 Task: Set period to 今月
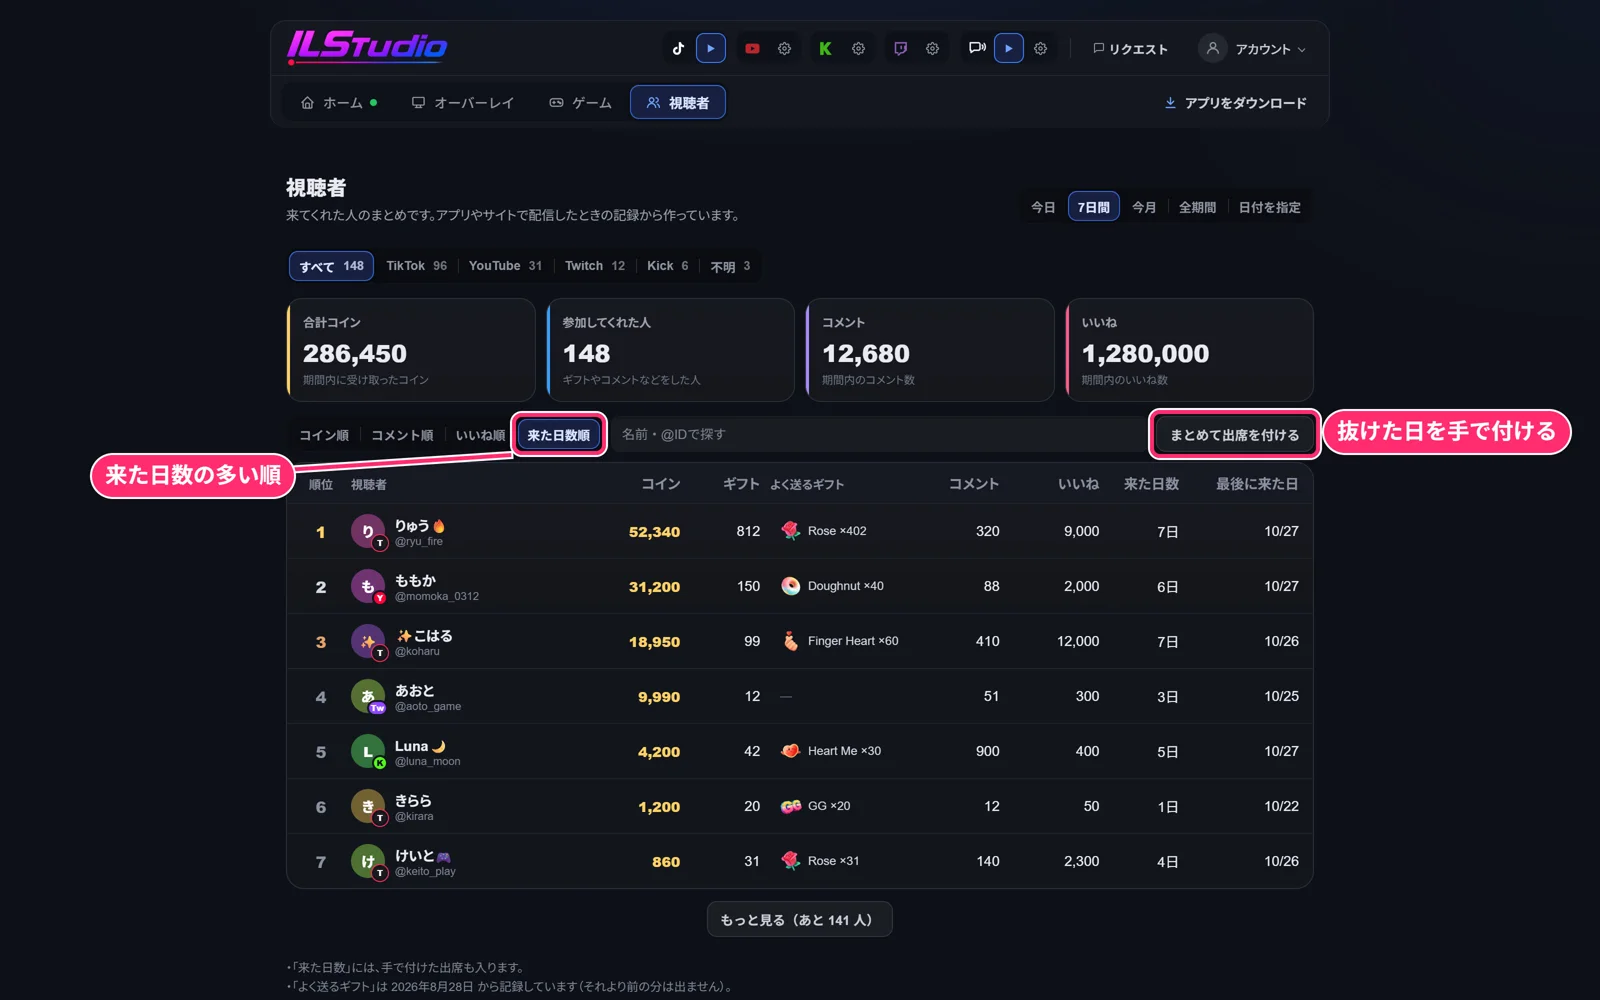[x=1144, y=207]
